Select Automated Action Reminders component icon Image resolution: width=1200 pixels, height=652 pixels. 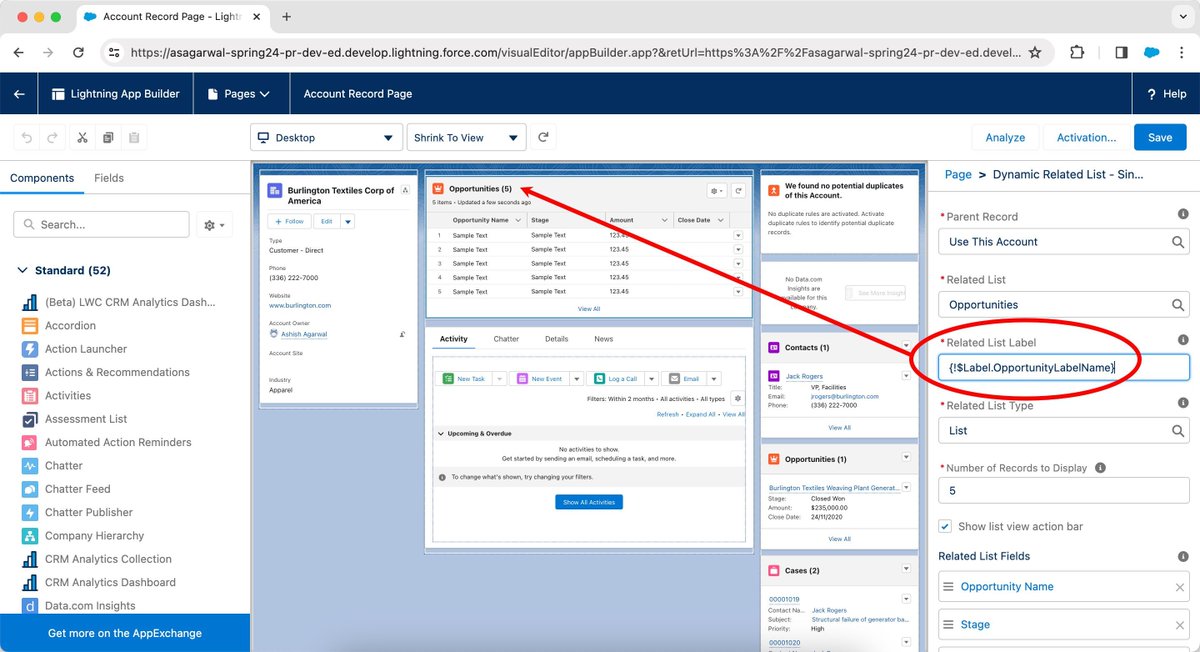click(29, 442)
